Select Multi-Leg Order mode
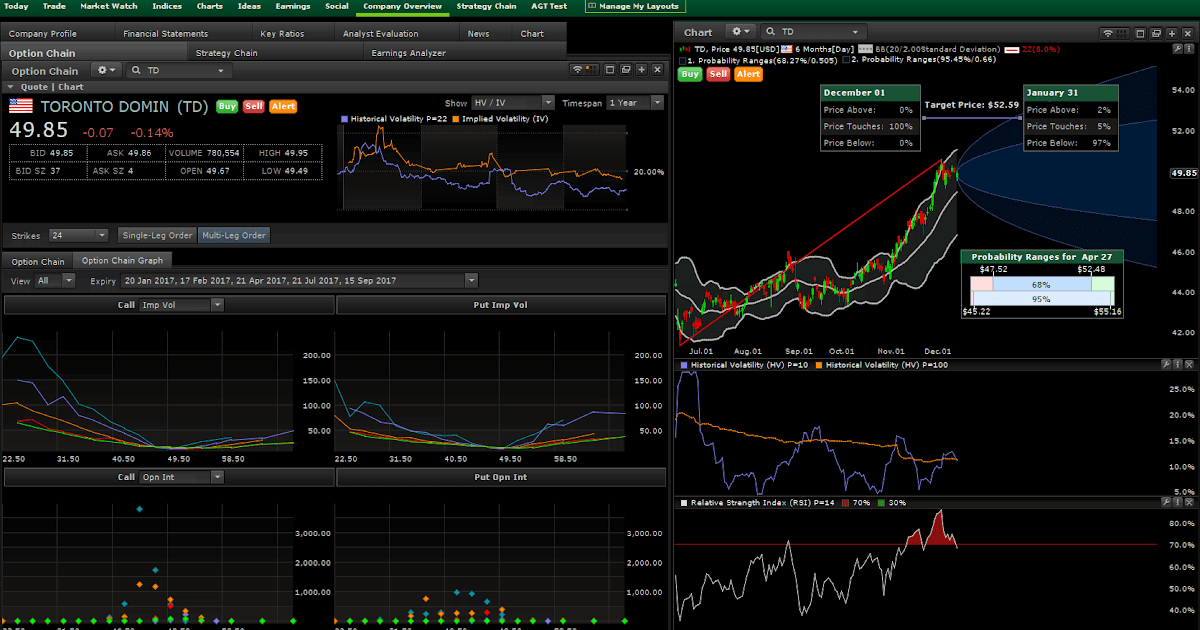Viewport: 1200px width, 630px height. [234, 236]
